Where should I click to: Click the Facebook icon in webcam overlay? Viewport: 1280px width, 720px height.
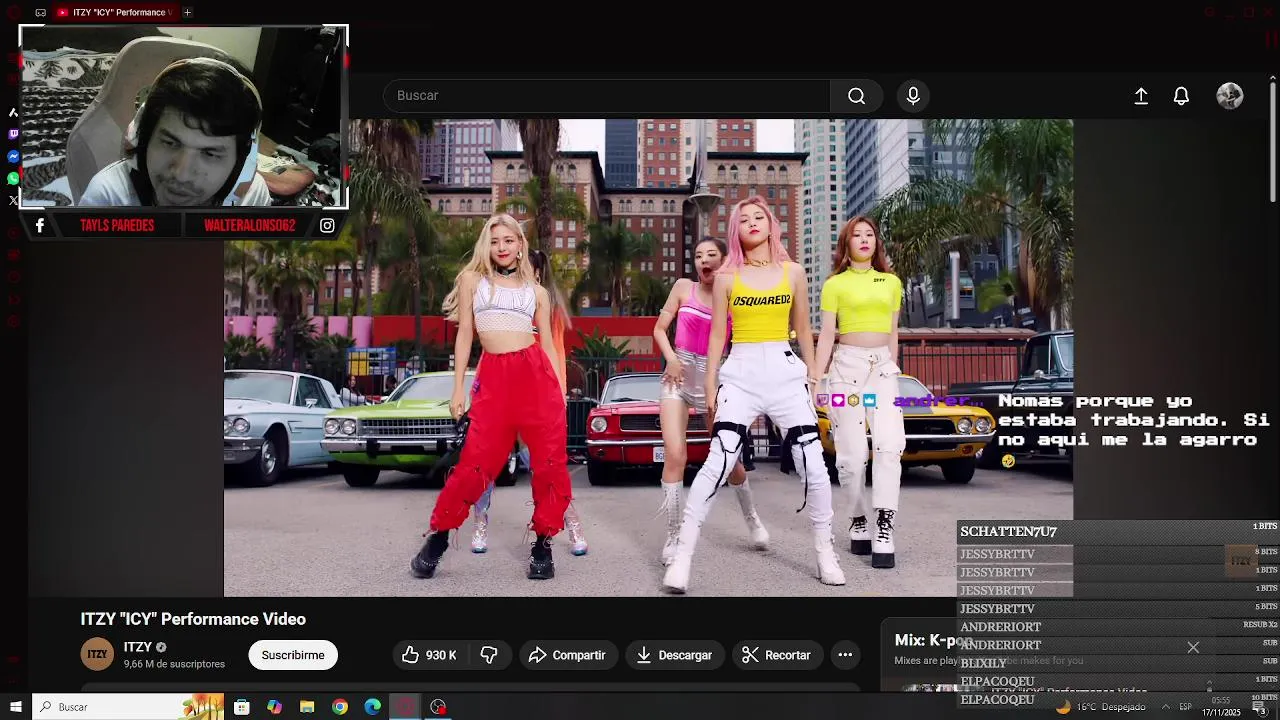40,225
